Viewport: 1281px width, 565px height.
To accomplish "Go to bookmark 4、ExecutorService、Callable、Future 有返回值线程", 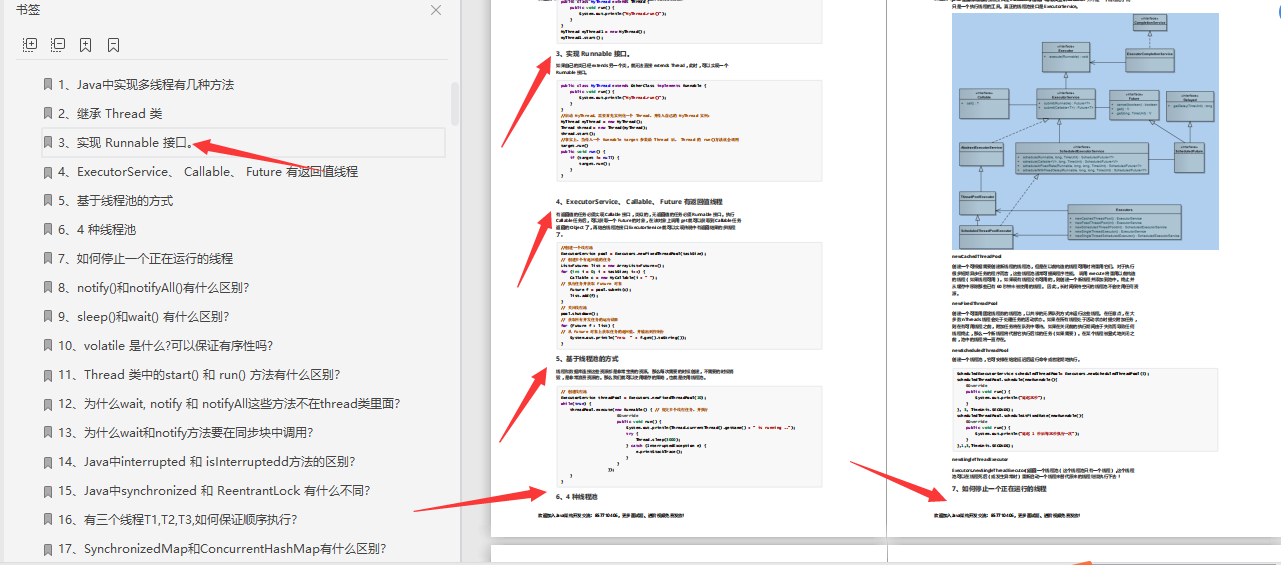I will [208, 172].
